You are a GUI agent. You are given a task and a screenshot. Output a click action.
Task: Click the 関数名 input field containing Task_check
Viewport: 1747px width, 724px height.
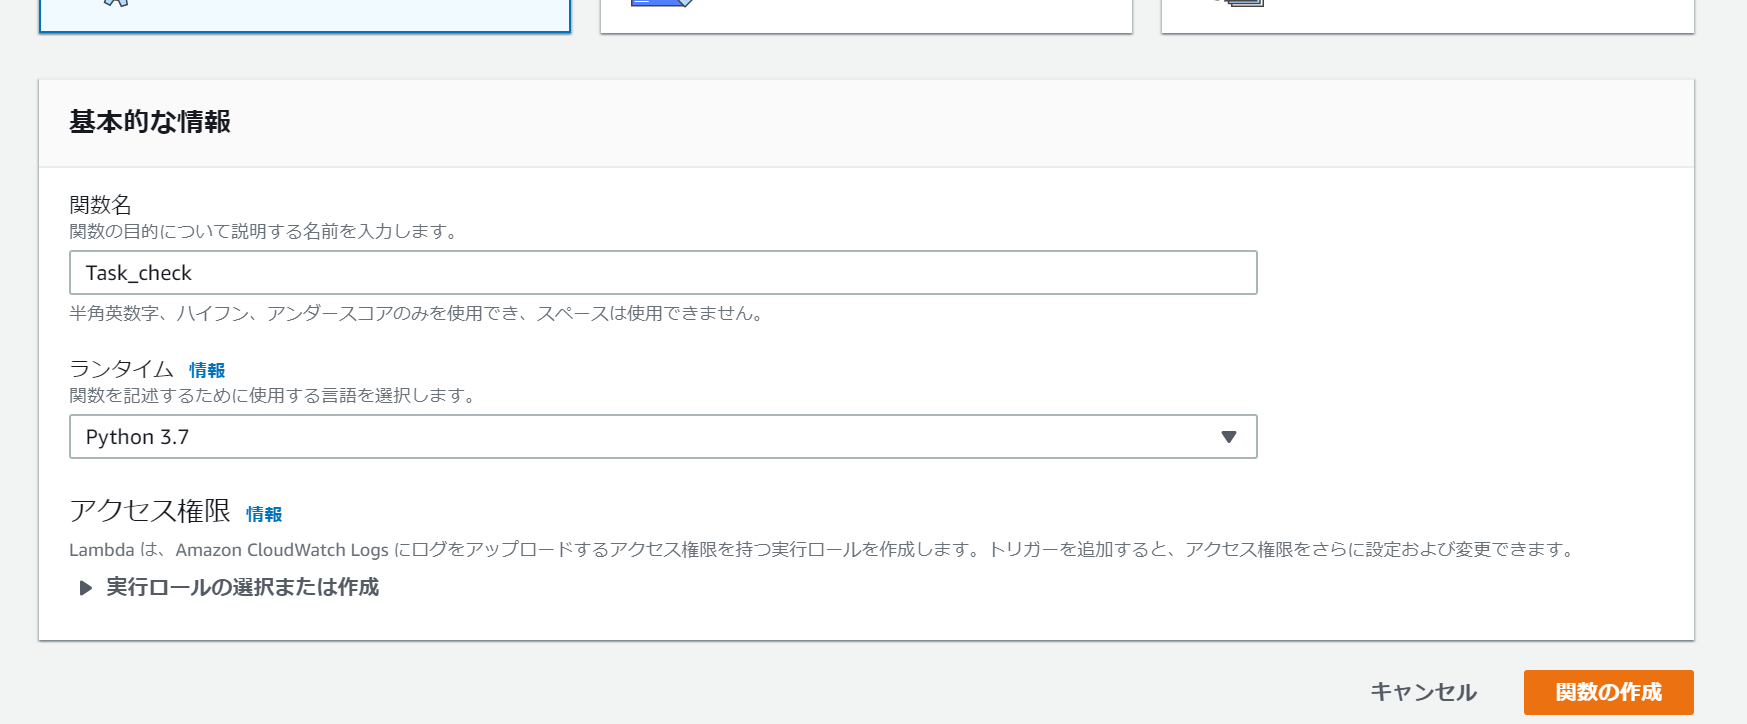(x=663, y=273)
